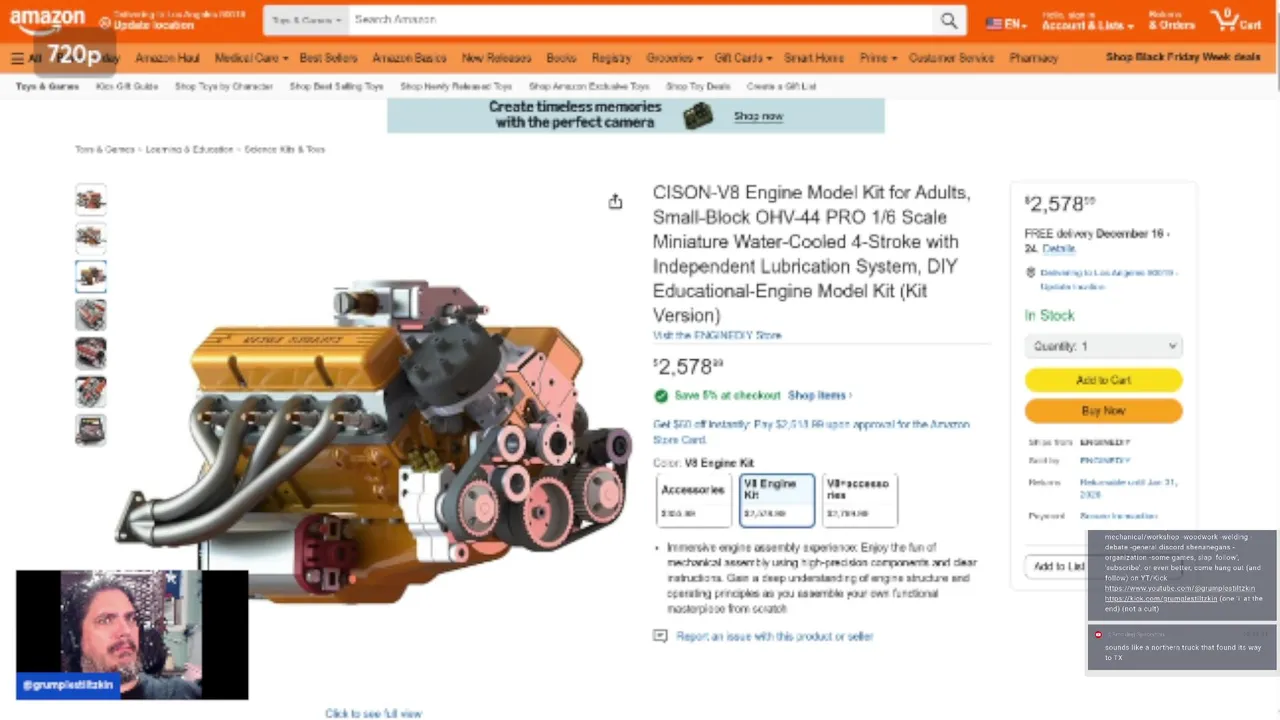This screenshot has height=720, width=1280.
Task: Open Best Sellers in navigation bar
Action: point(328,58)
